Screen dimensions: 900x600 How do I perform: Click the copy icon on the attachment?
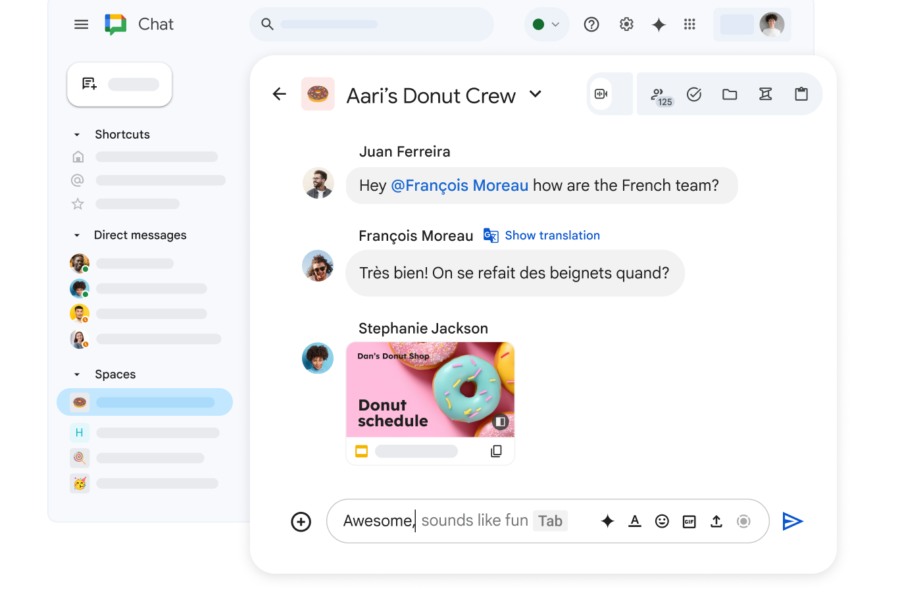pos(496,451)
